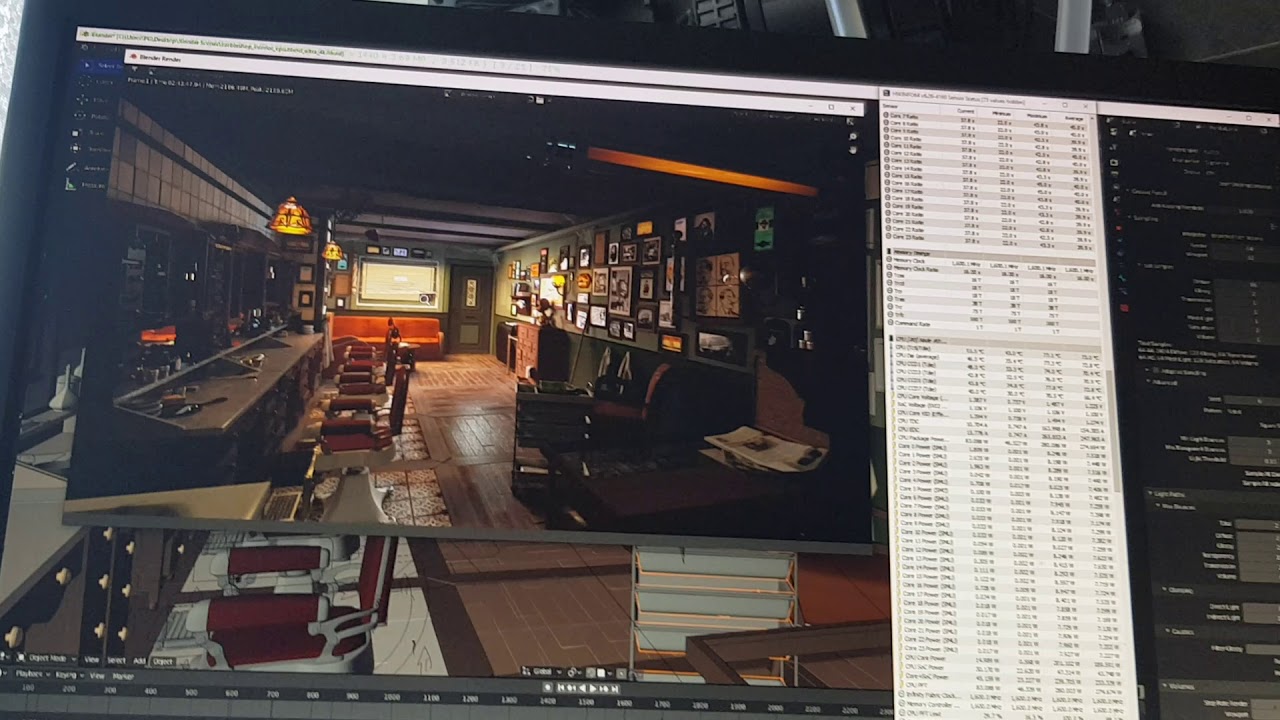Click the Seed value field
This screenshot has width=1280, height=720.
coord(1254,401)
